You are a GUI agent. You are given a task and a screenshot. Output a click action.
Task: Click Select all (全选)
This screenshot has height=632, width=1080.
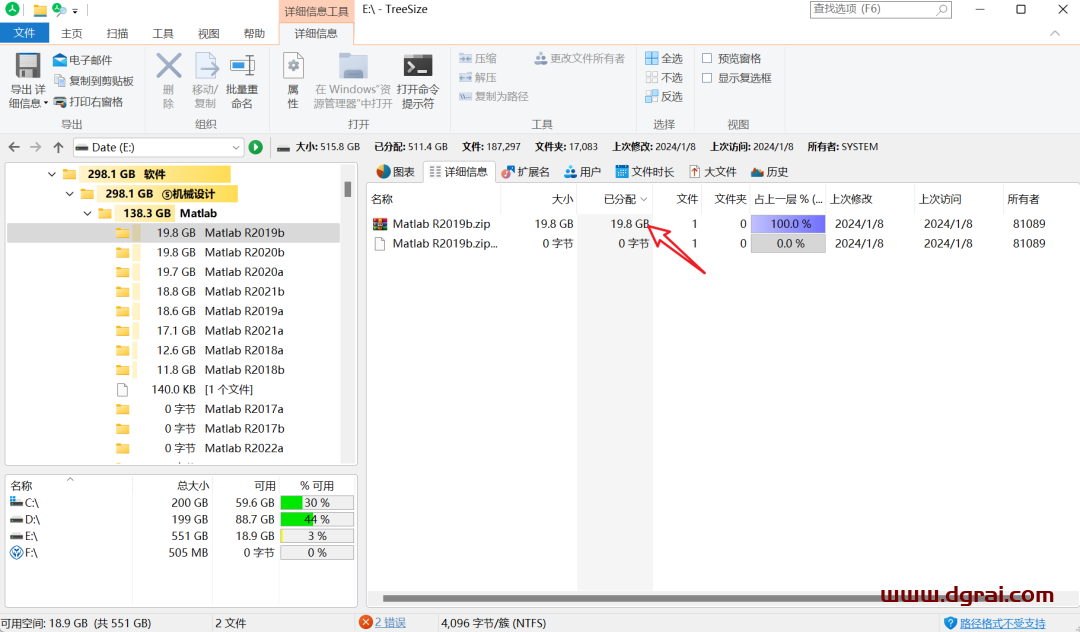[664, 59]
